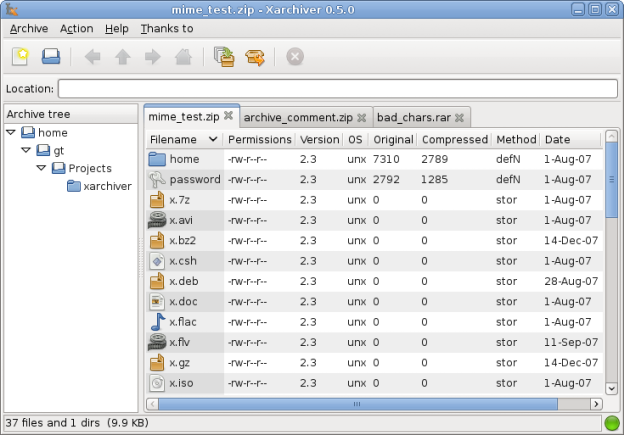Close the archive_comment.zip tab
Viewport: 624px width, 435px height.
(363, 117)
